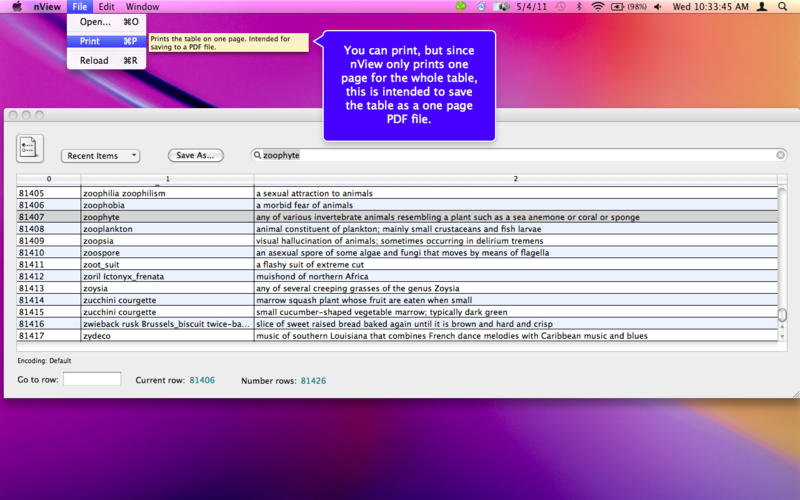Click the Go to row input field
Screen dimensions: 800x500
[92, 379]
